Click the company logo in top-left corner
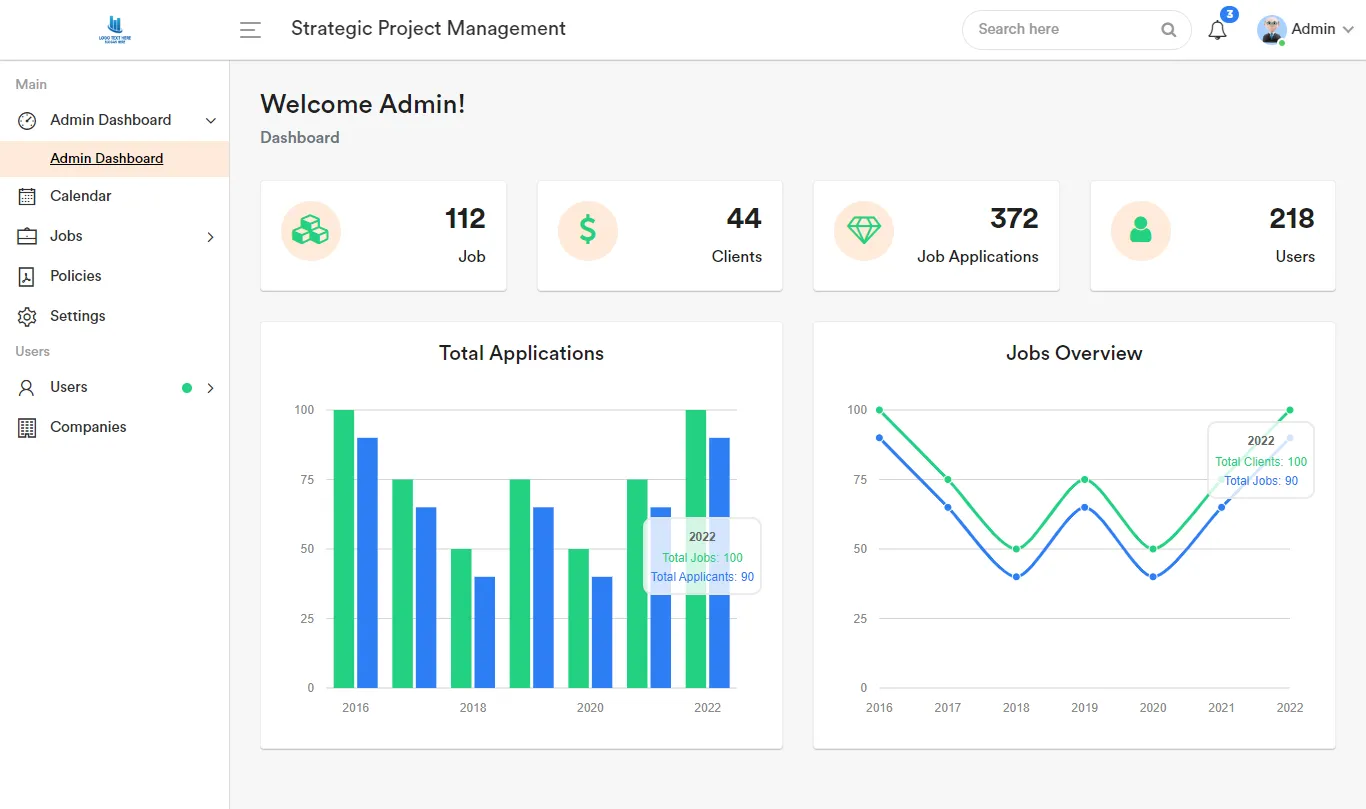Viewport: 1366px width, 809px height. 115,30
